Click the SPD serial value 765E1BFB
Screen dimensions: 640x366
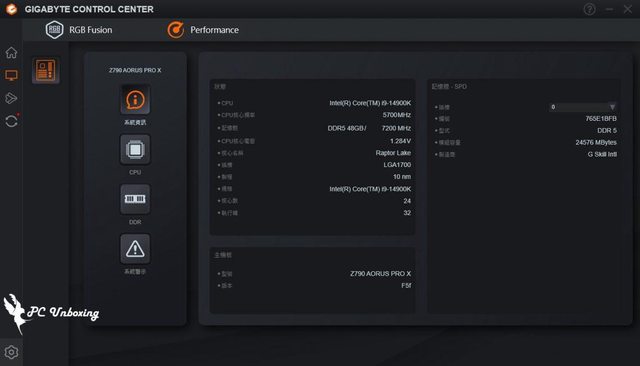click(x=601, y=118)
